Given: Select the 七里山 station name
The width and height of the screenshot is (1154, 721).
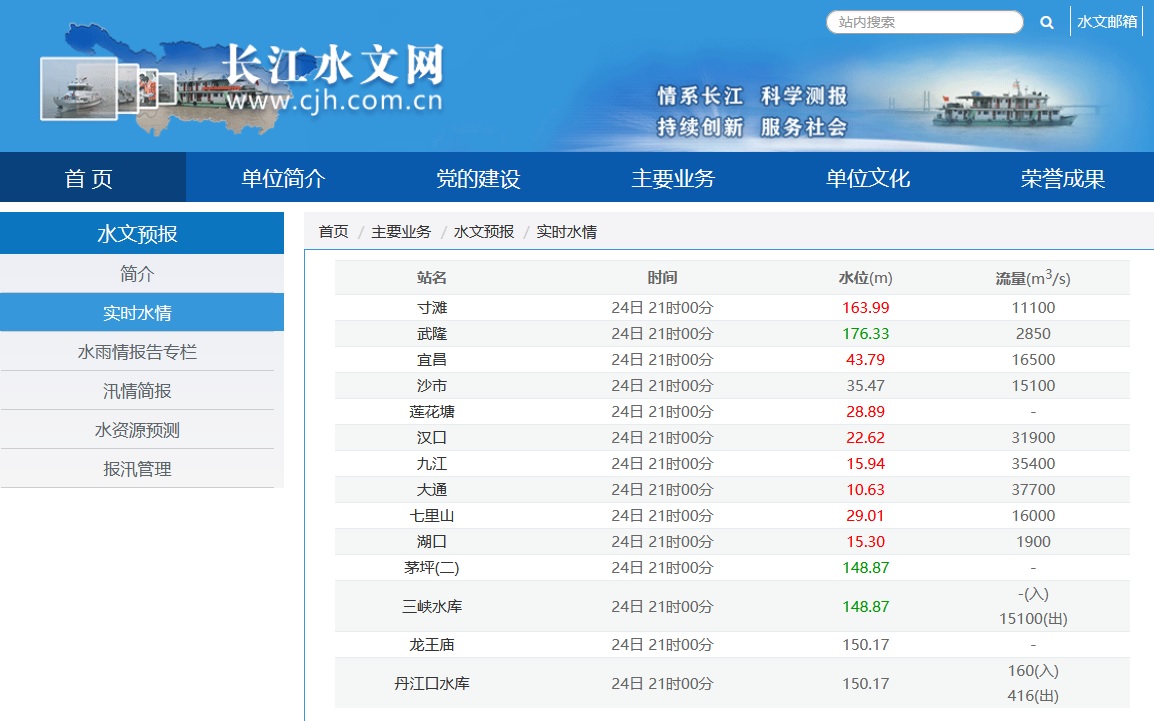Looking at the screenshot, I should tap(432, 515).
